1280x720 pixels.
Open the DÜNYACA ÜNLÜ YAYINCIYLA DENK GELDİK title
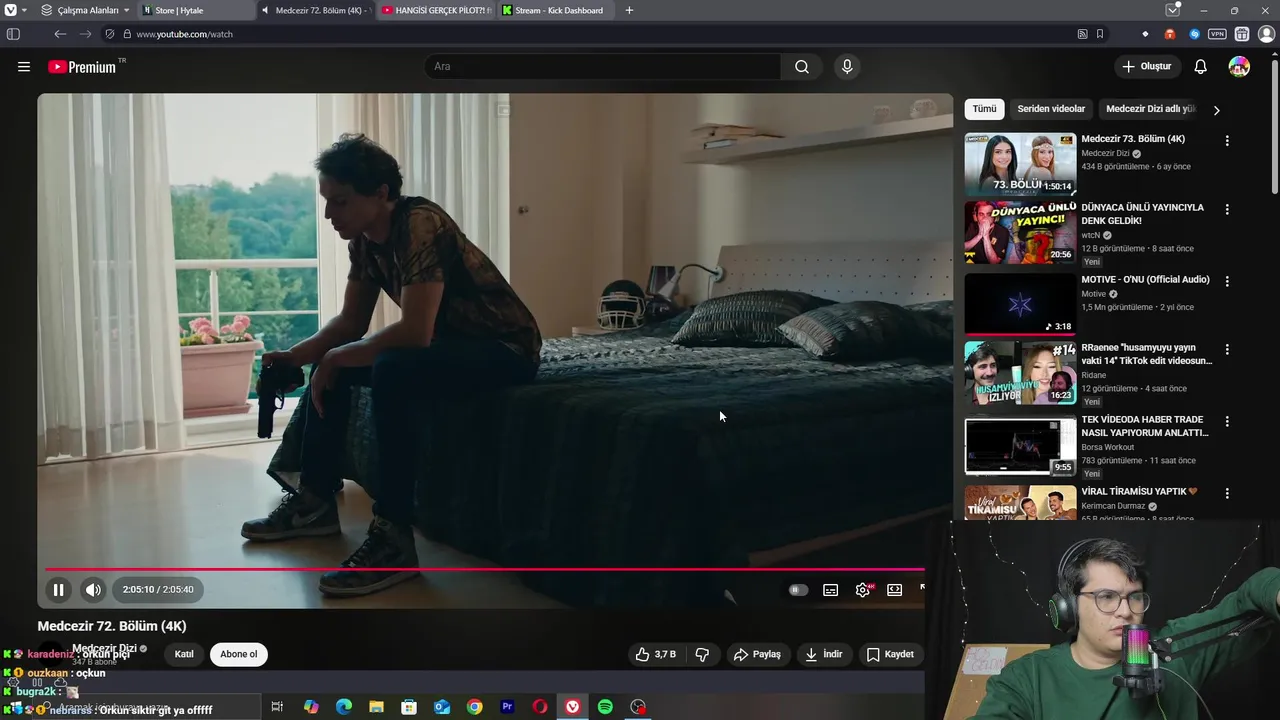point(1142,214)
